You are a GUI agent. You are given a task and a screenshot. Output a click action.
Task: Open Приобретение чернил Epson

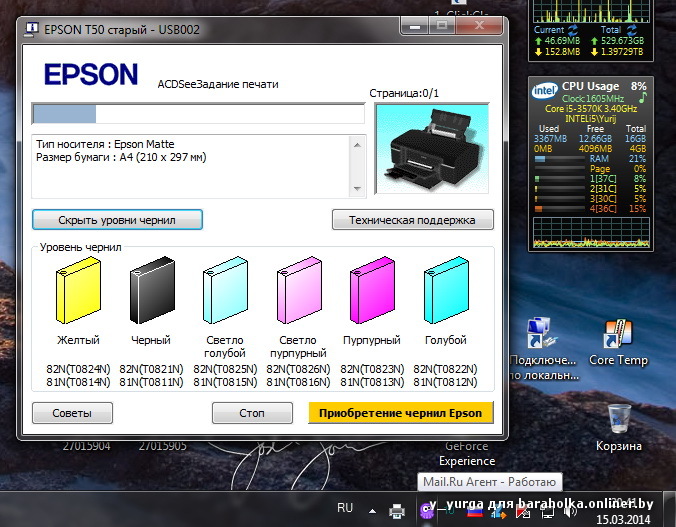click(x=401, y=413)
